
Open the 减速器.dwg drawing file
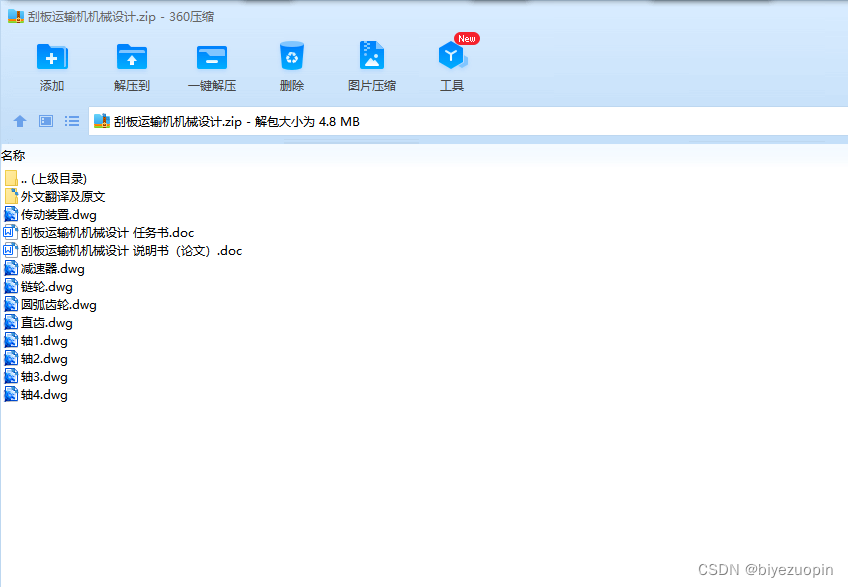pos(50,268)
